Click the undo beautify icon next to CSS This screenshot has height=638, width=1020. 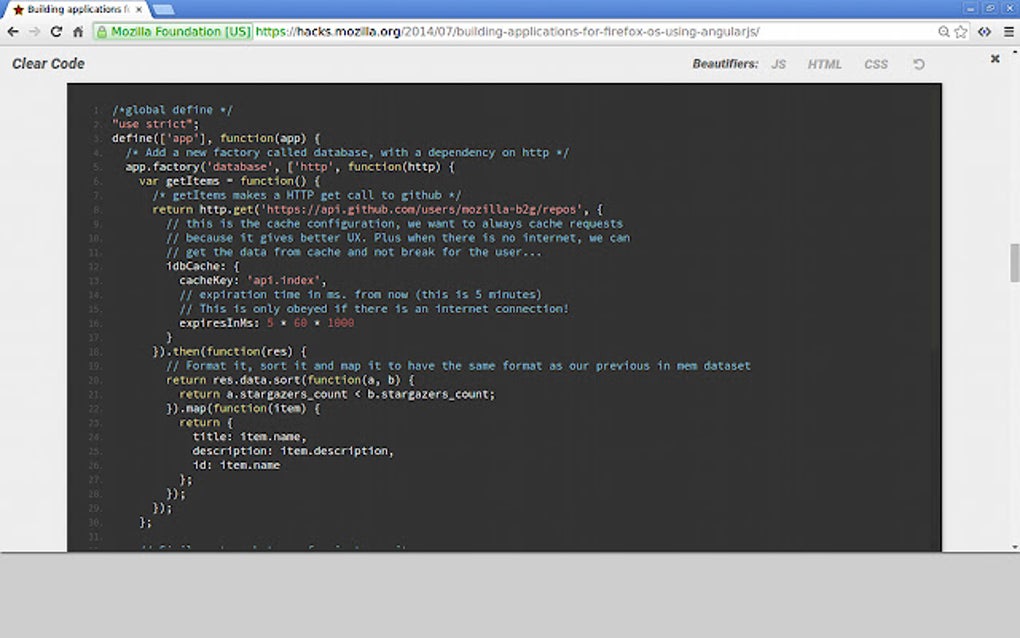tap(919, 63)
